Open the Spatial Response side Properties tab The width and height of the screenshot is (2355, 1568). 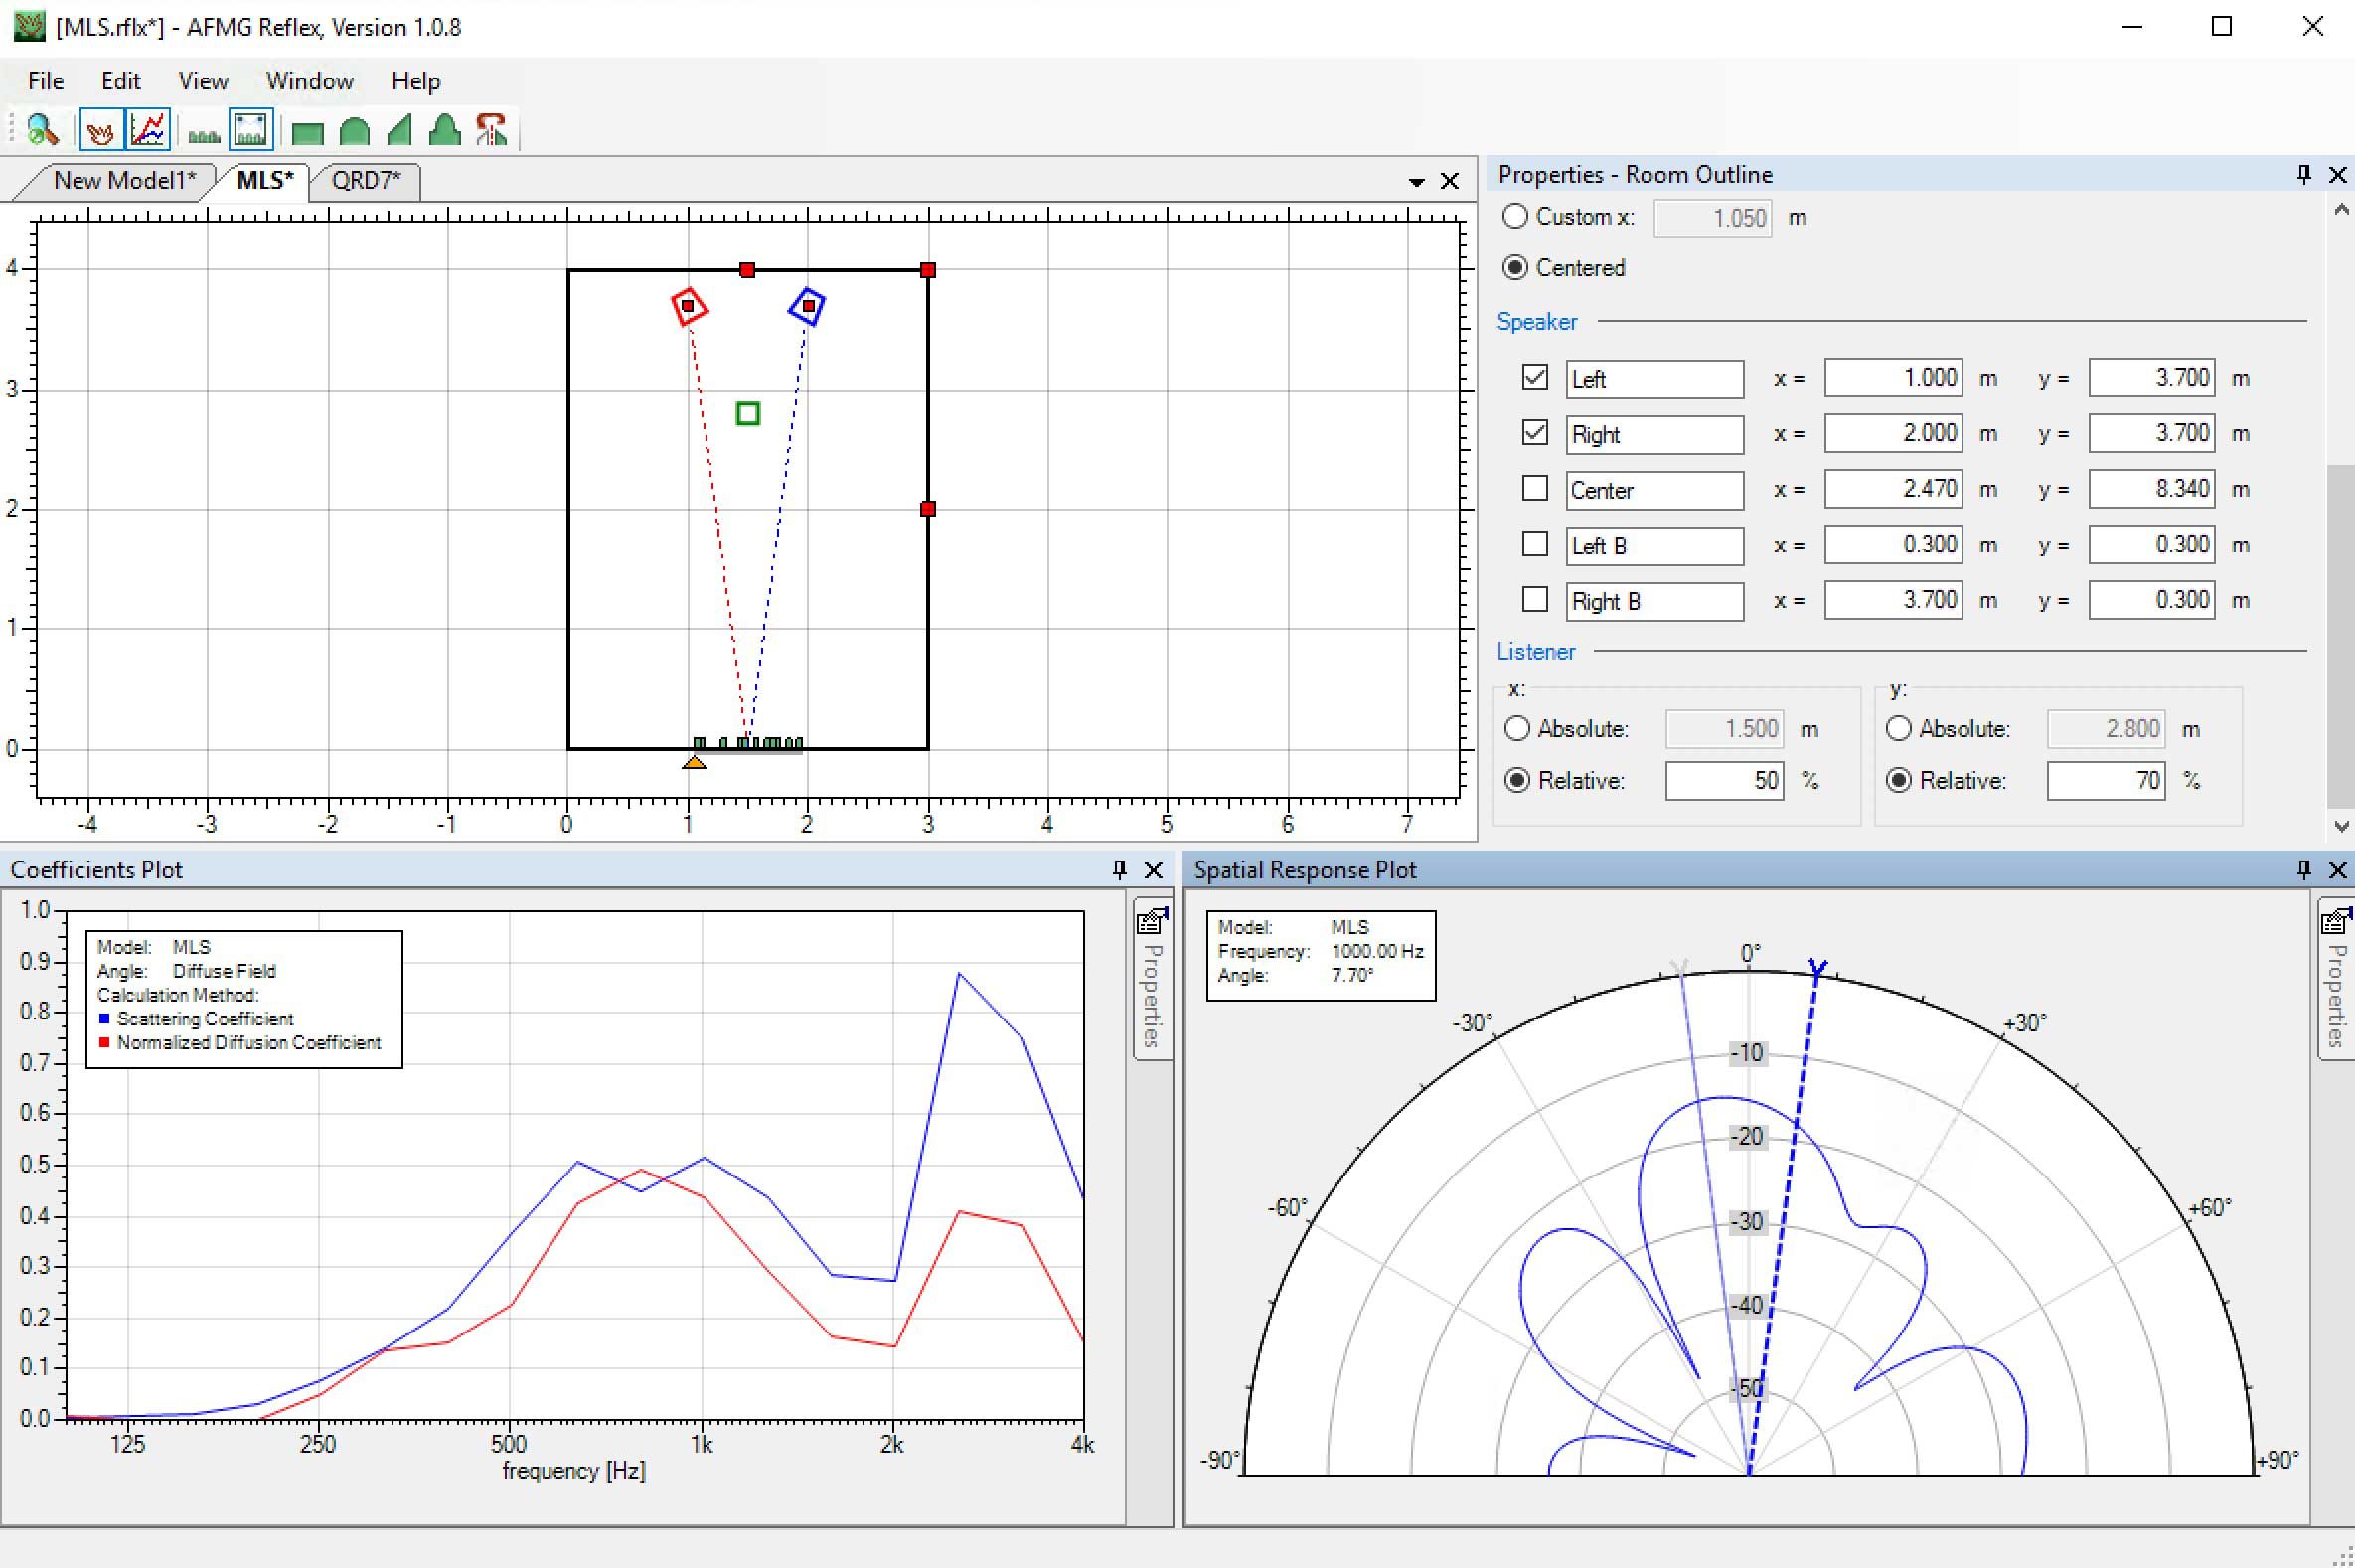click(x=2336, y=980)
